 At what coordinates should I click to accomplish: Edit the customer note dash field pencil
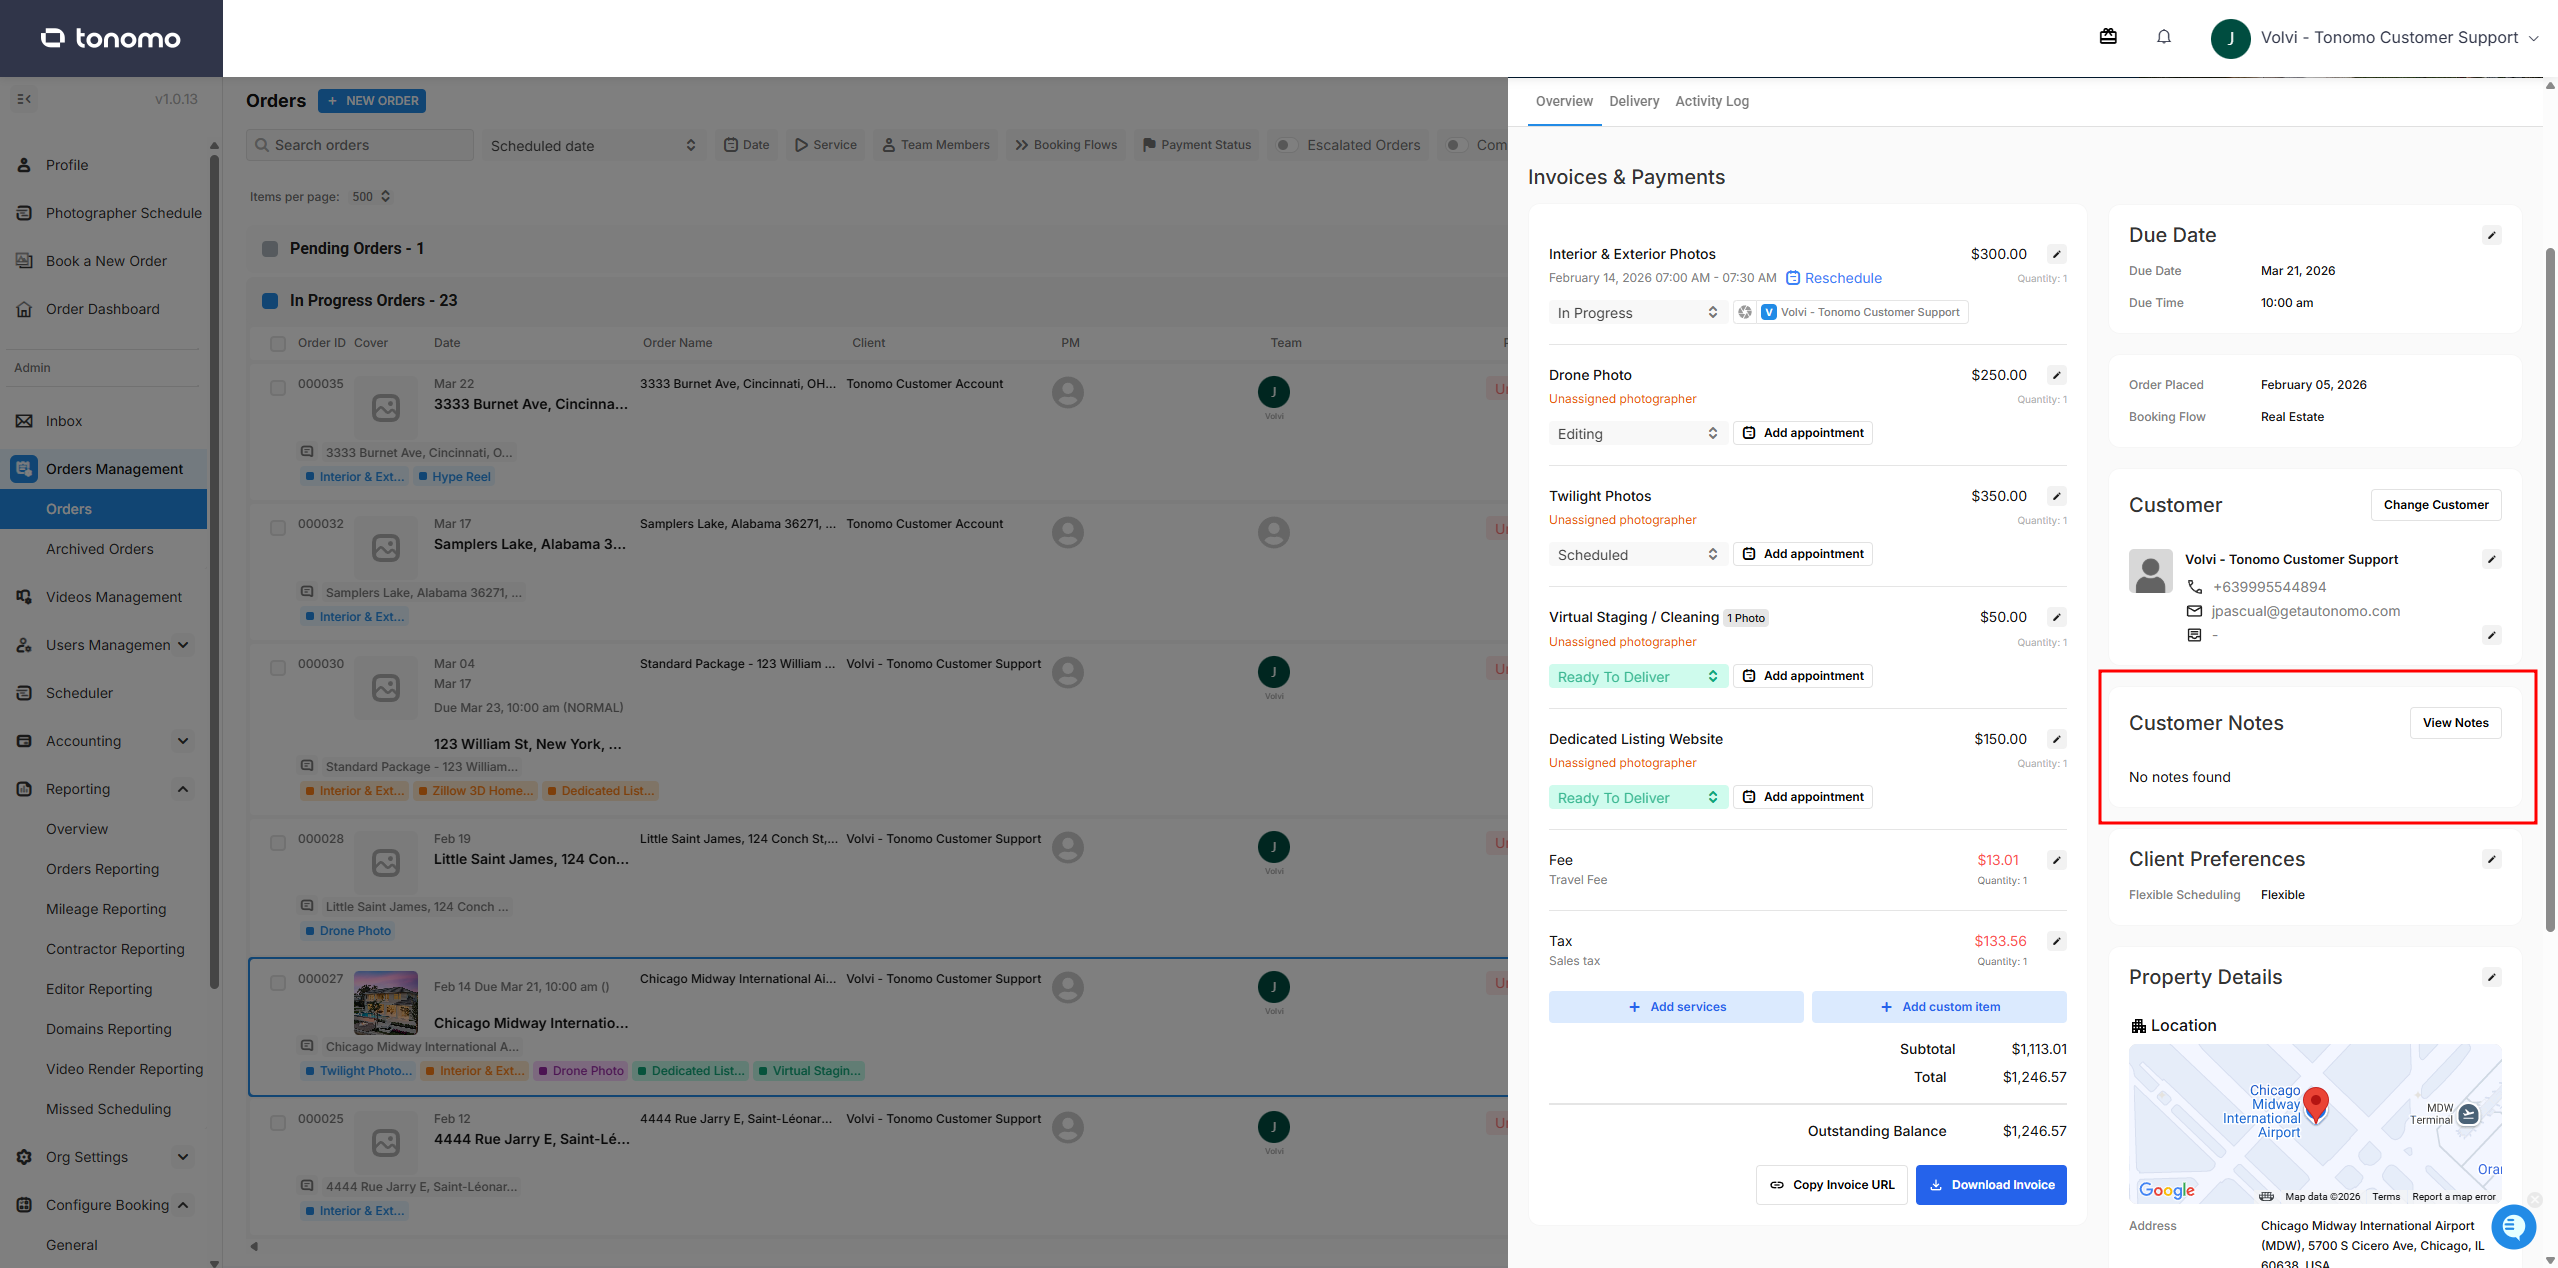coord(2492,635)
